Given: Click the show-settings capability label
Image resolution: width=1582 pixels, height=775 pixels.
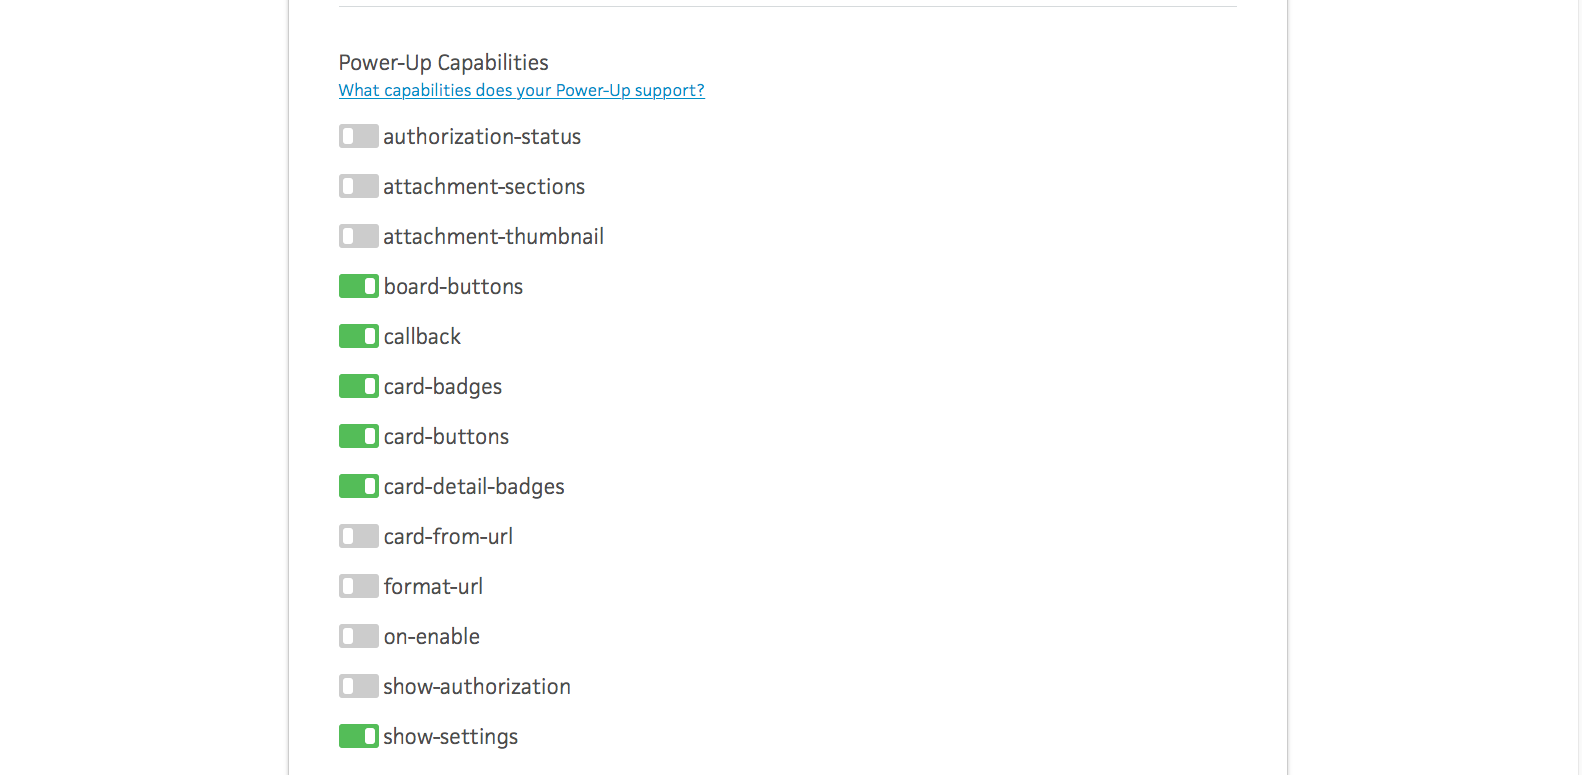Looking at the screenshot, I should pos(450,736).
